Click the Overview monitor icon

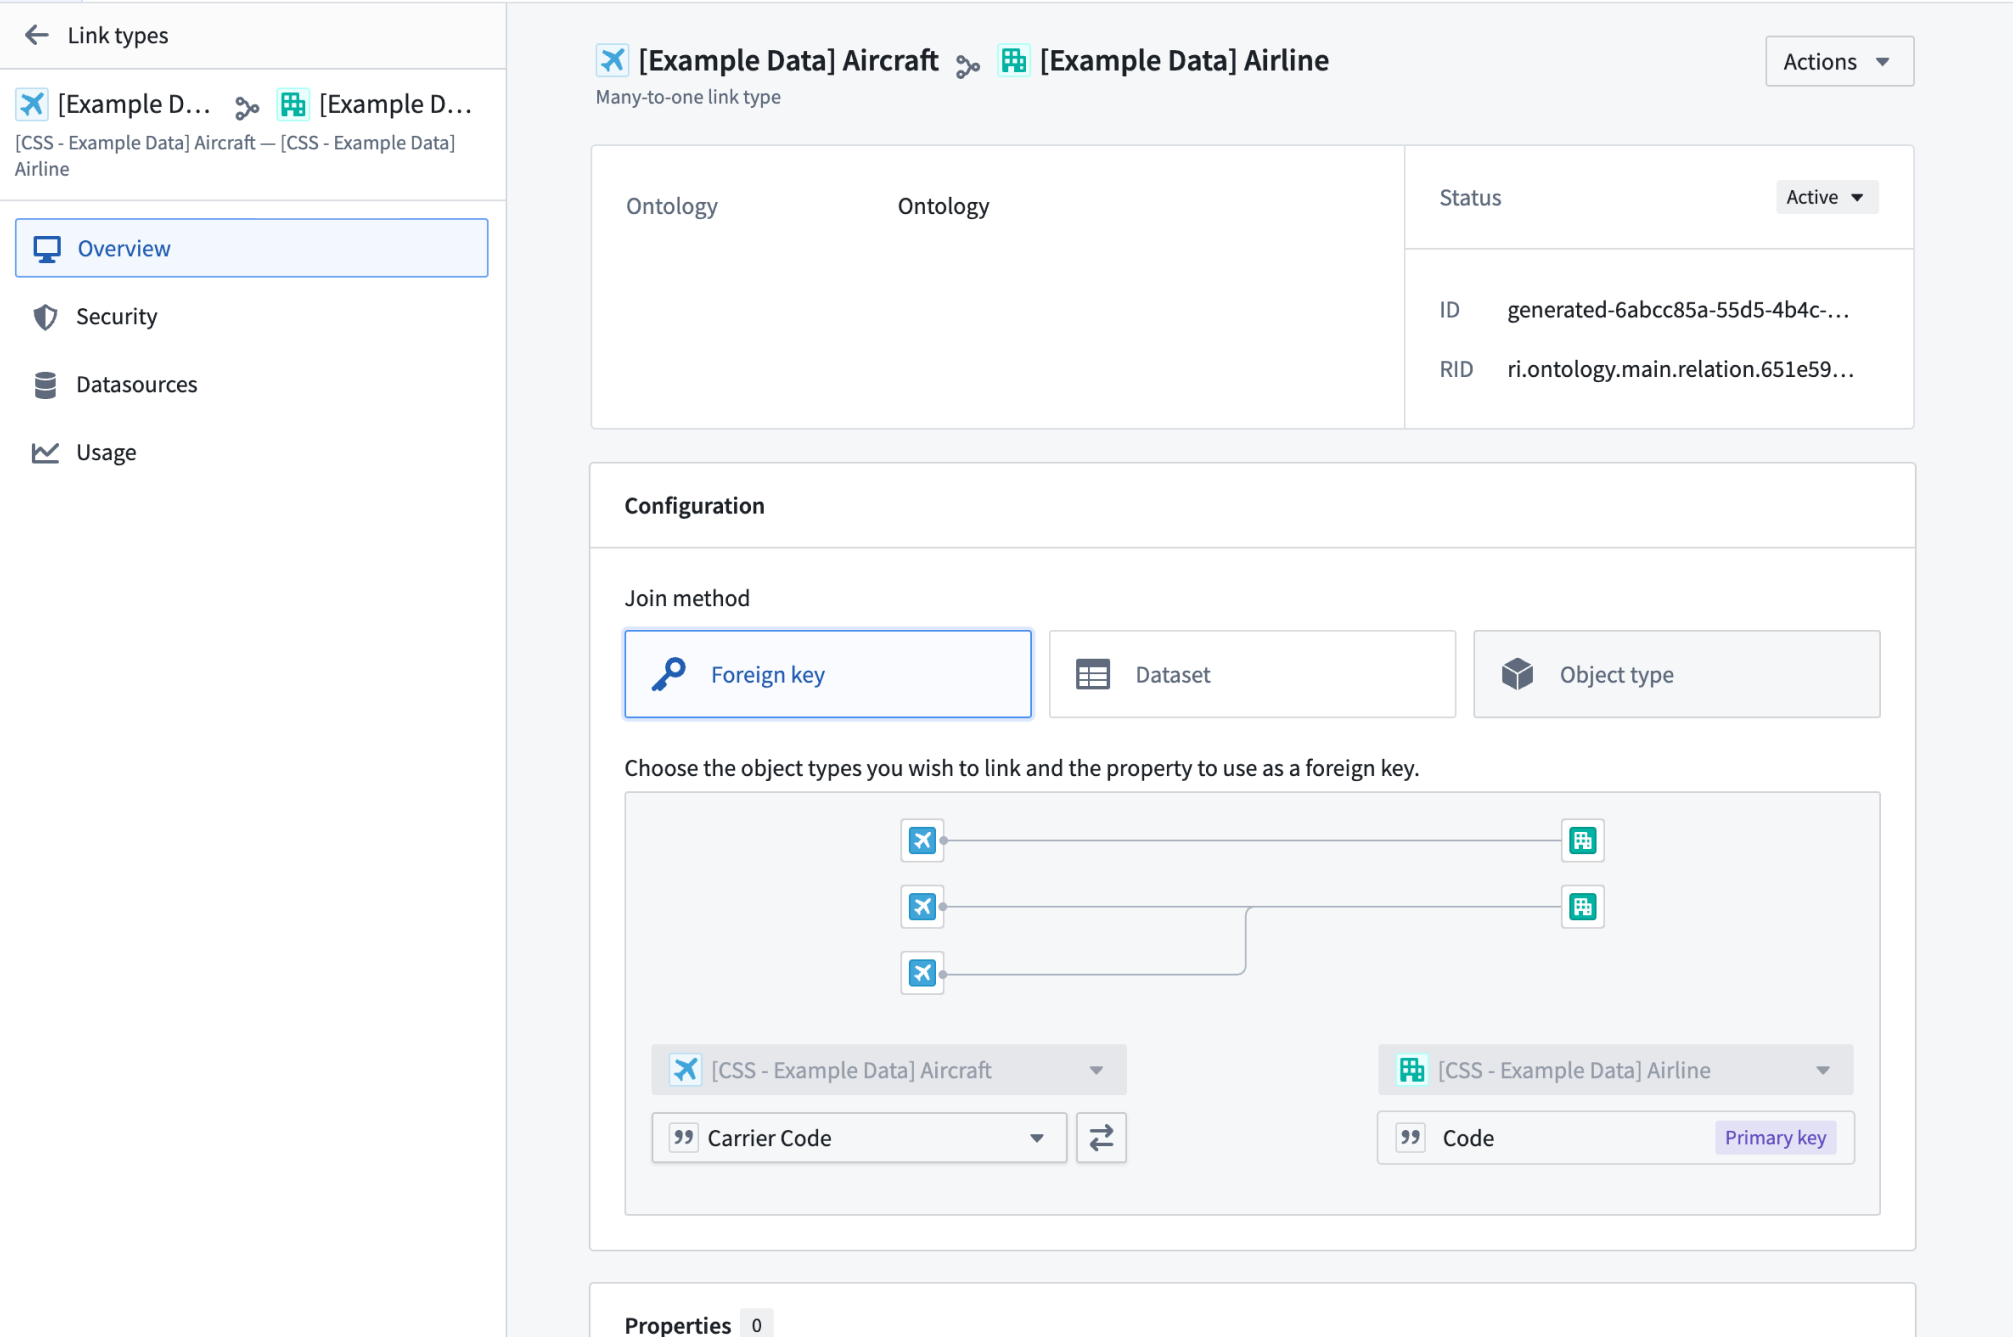(47, 249)
